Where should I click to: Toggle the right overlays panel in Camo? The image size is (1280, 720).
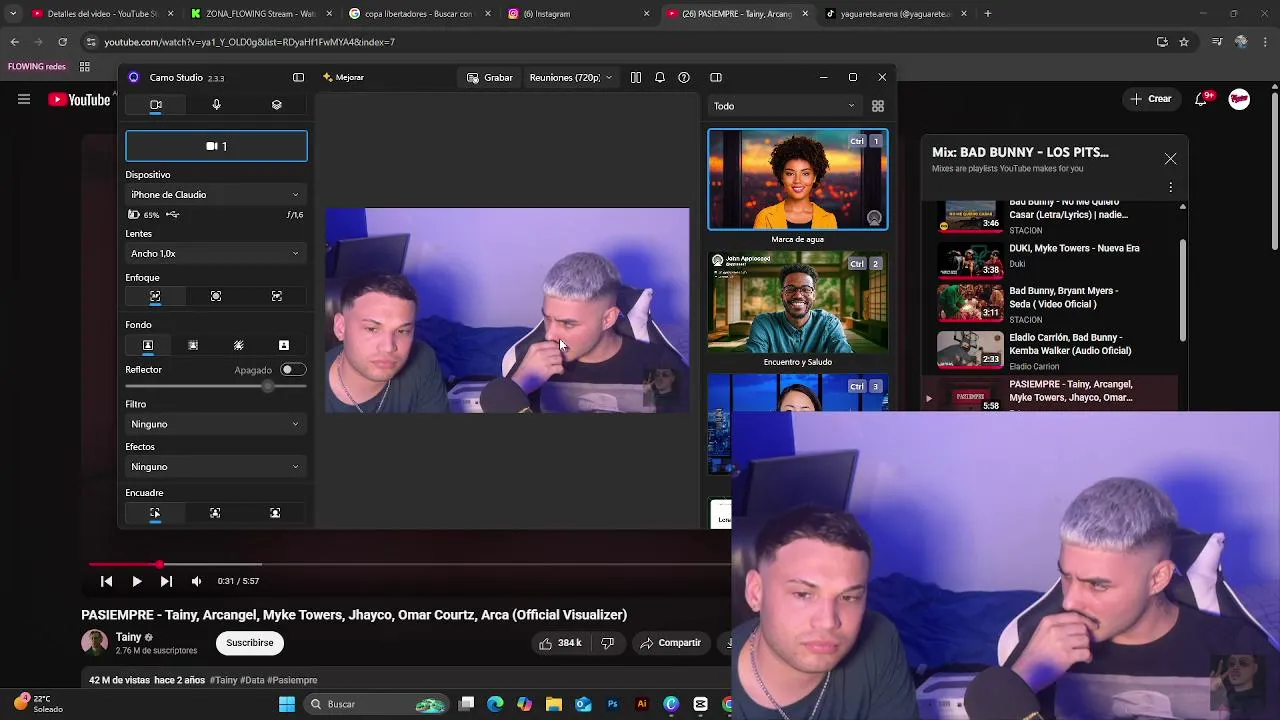(x=716, y=77)
